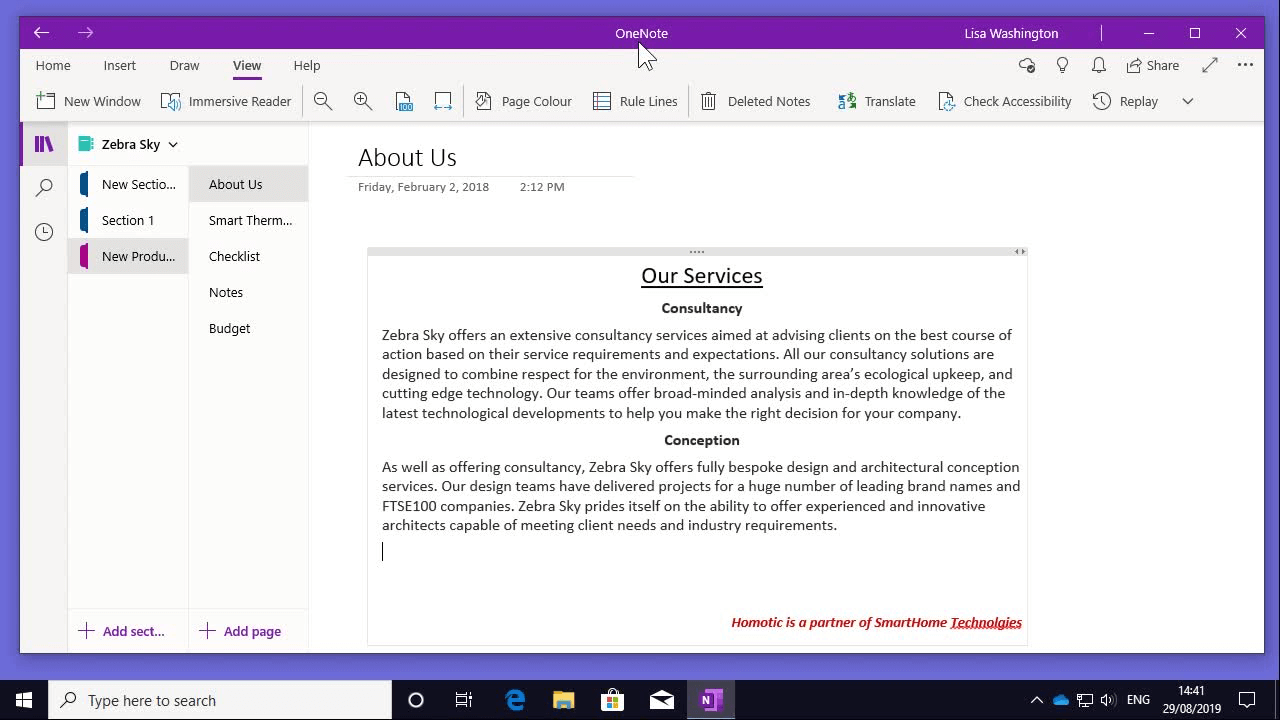1280x720 pixels.
Task: Replay recent note changes
Action: coord(1125,100)
